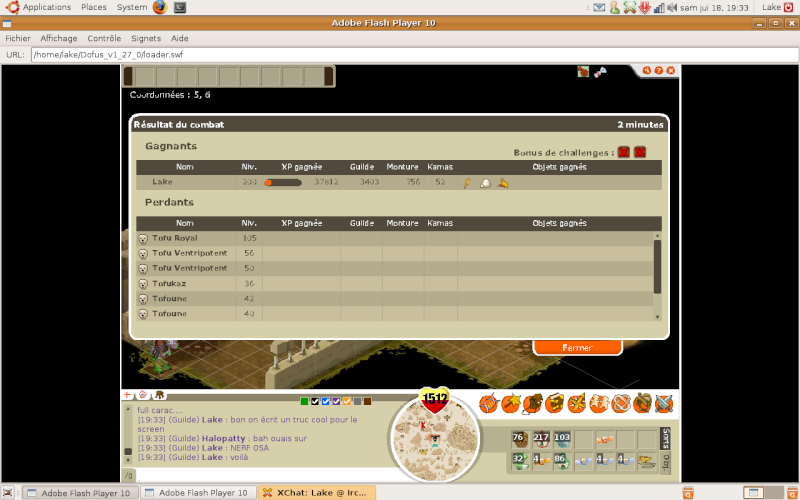Click the second failed challenge bonus icon
The width and height of the screenshot is (800, 500).
640,152
